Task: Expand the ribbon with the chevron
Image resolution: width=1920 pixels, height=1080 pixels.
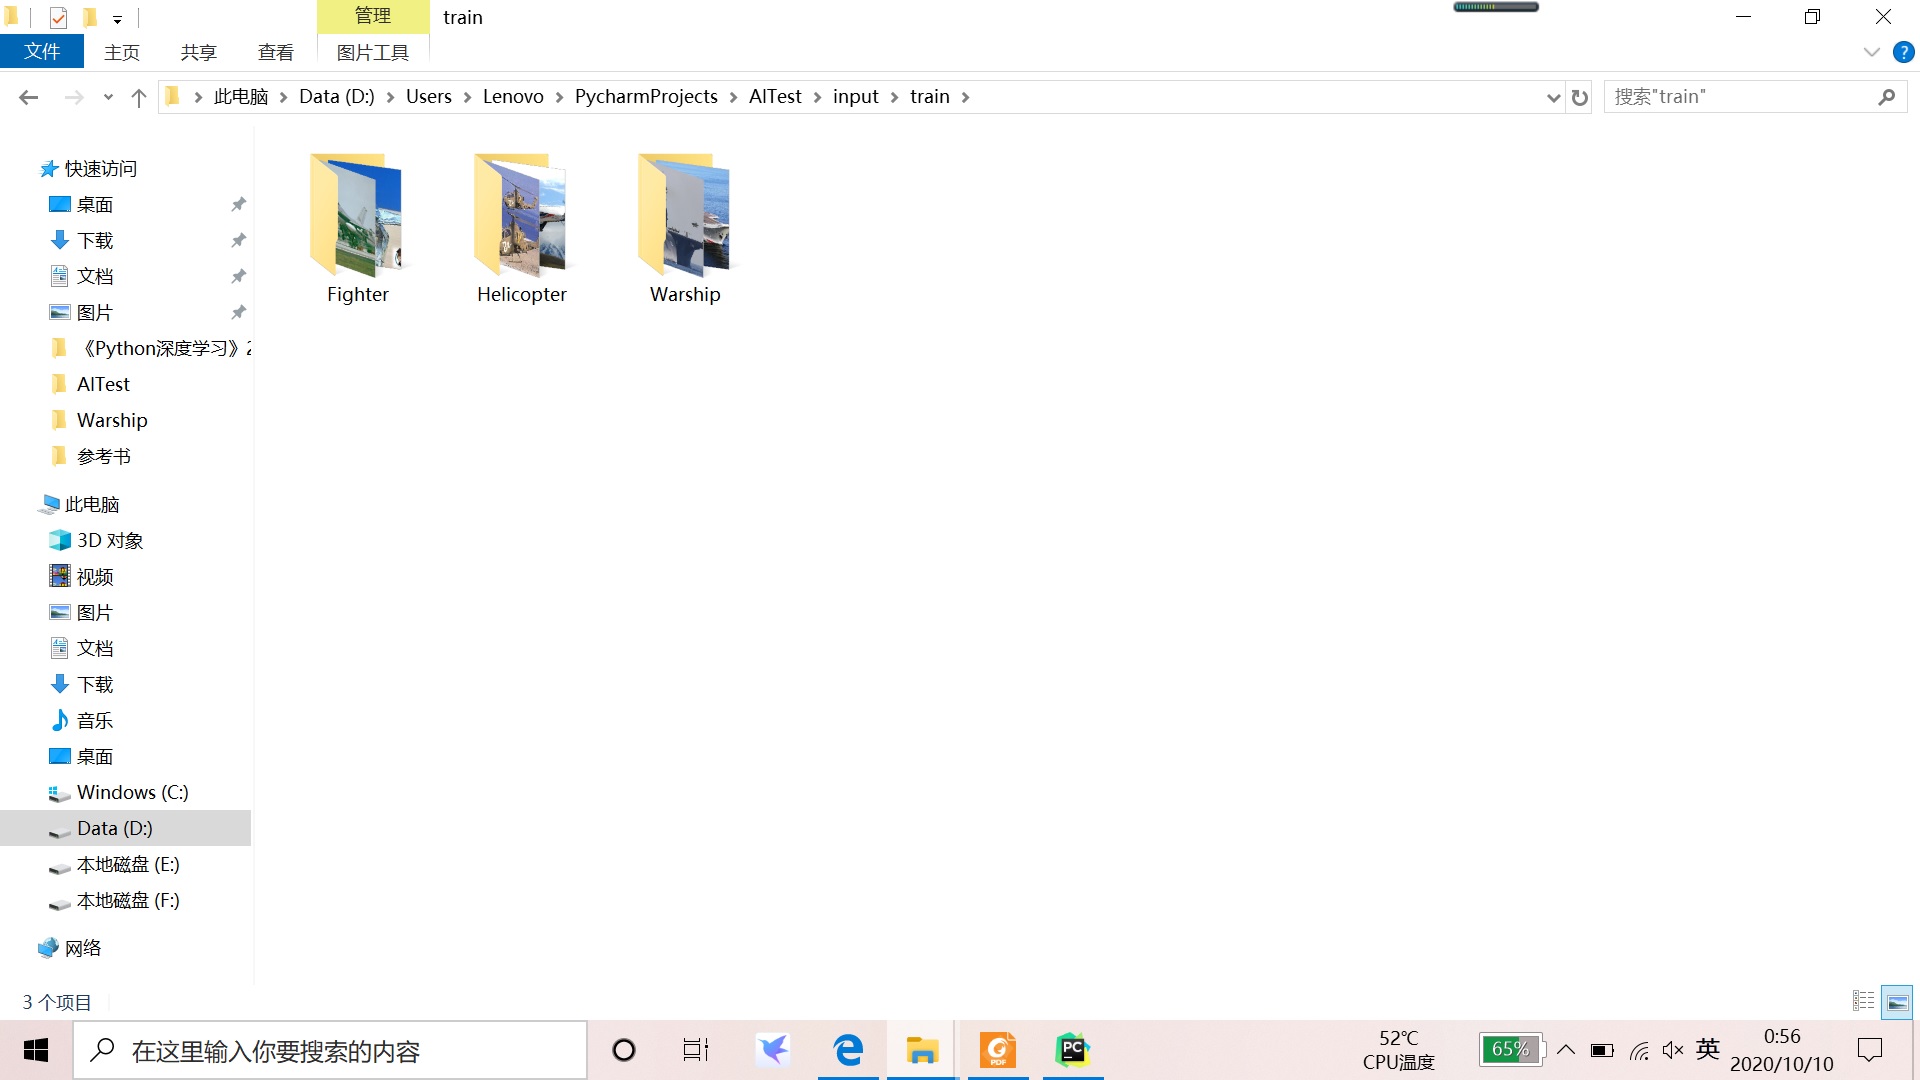Action: pos(1871,52)
